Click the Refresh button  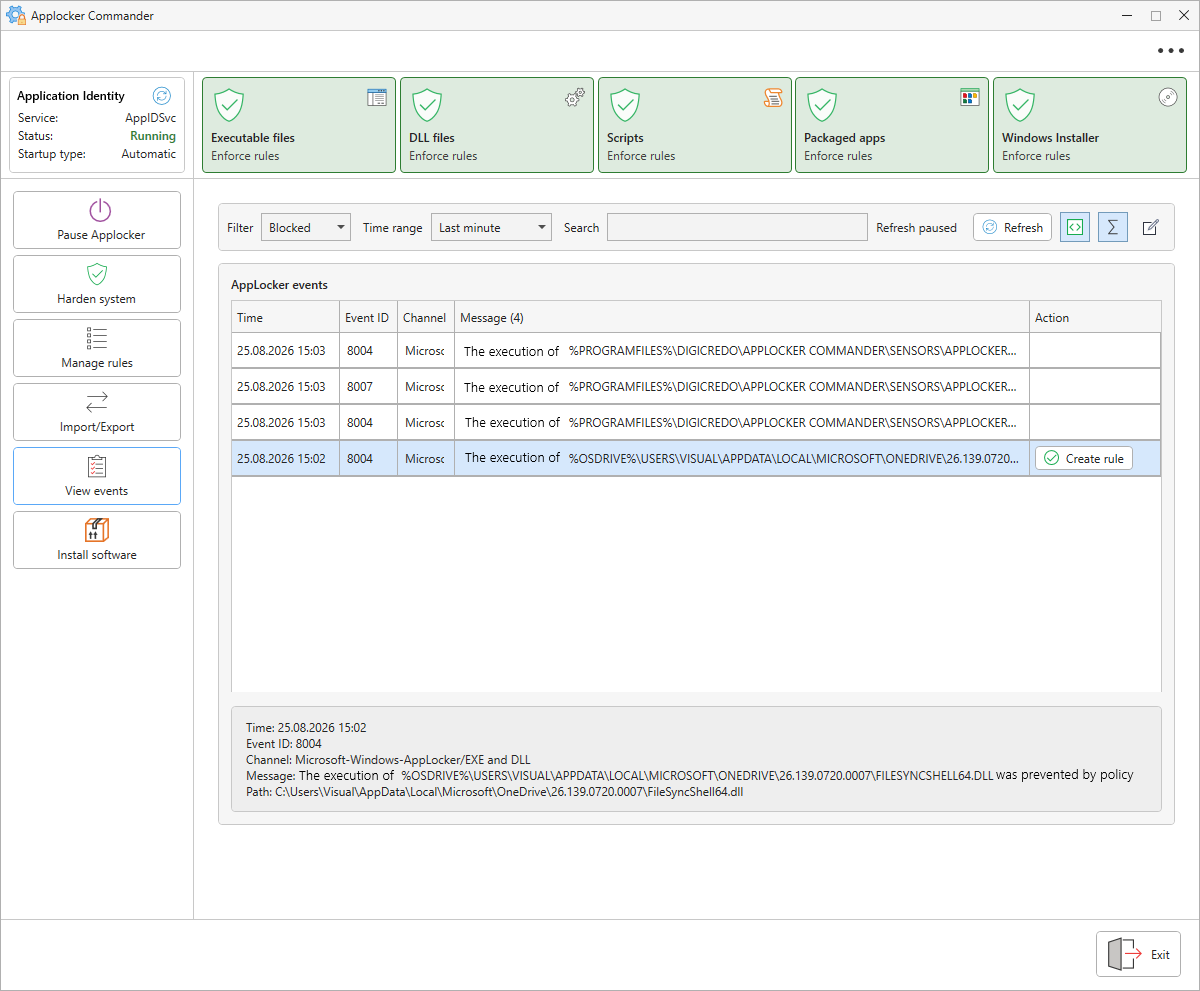point(1012,227)
